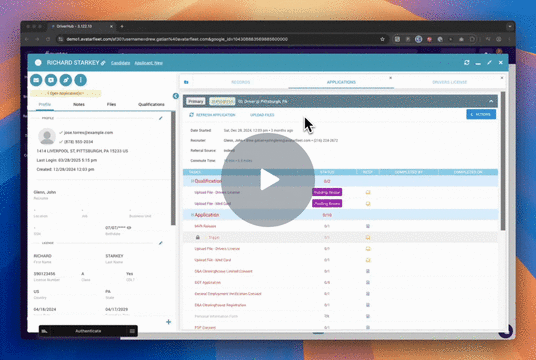Toggle birthdate visibility eye icon
Viewport: 536px width, 360px height.
(x=129, y=228)
